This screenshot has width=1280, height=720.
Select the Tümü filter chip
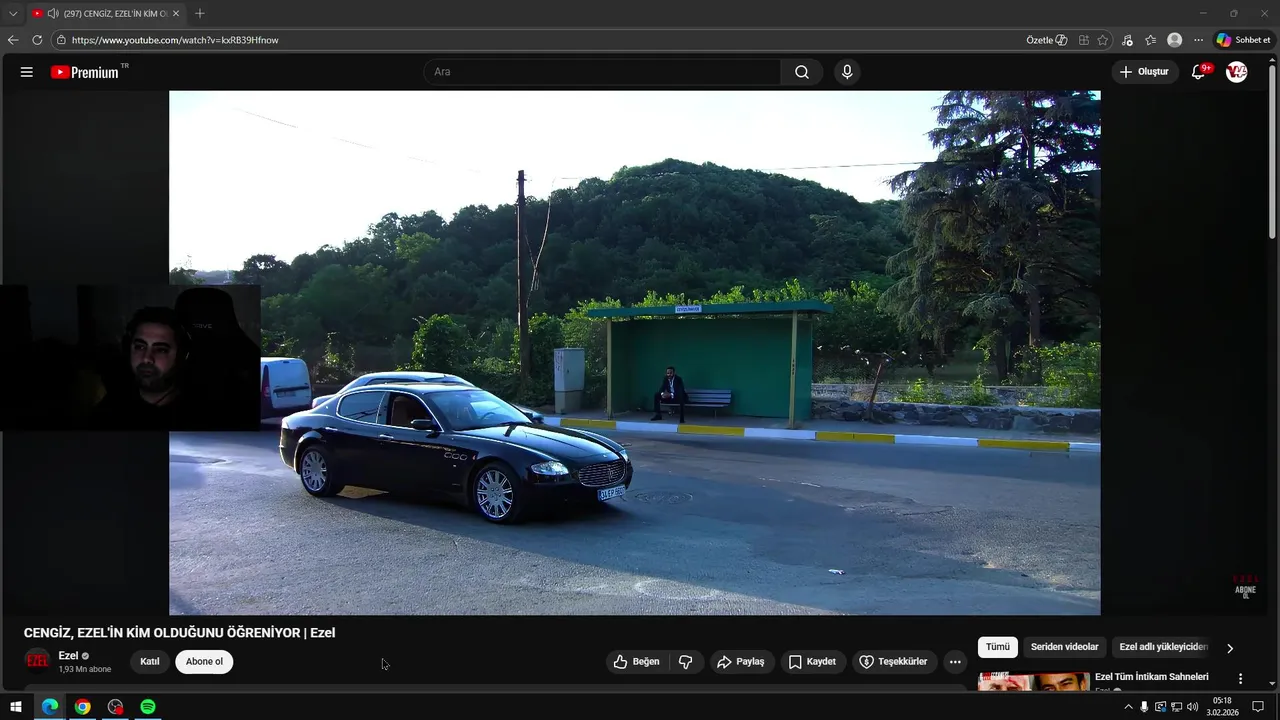pyautogui.click(x=998, y=647)
